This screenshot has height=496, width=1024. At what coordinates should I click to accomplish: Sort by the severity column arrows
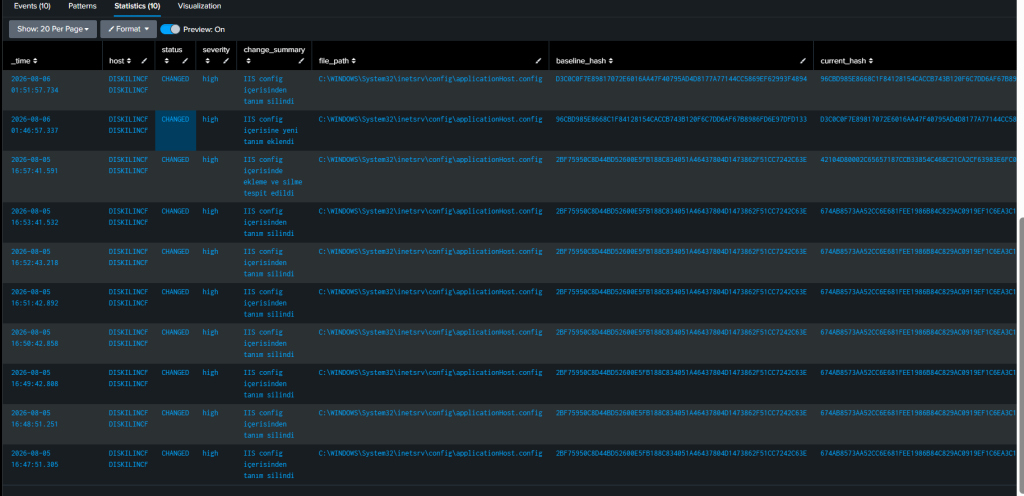[x=207, y=61]
